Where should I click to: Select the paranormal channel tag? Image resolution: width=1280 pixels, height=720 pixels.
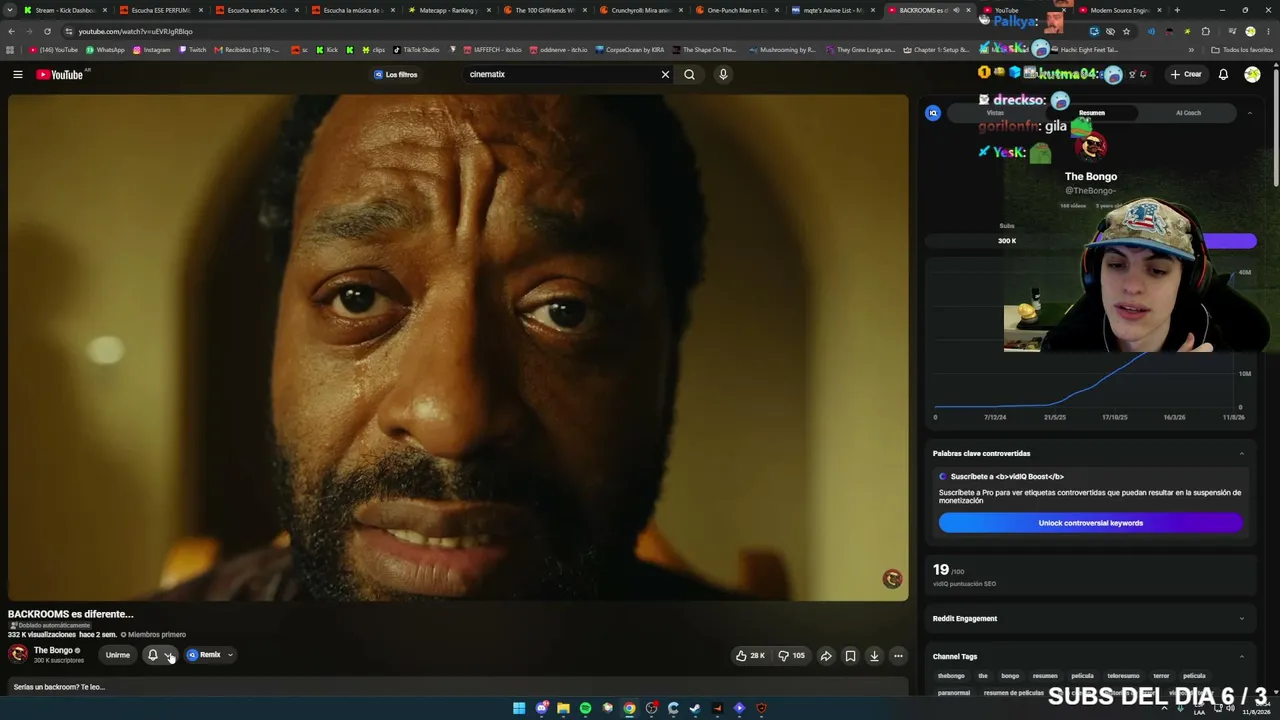tap(954, 692)
